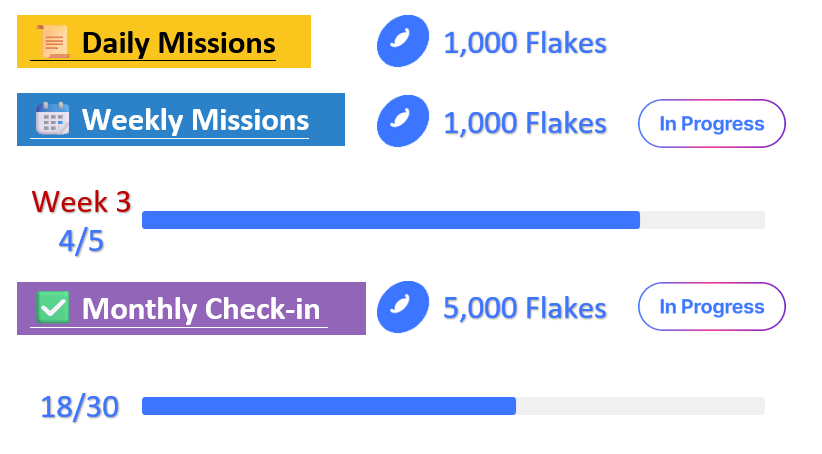The image size is (822, 454).
Task: Click the 5,000 Flakes reward text
Action: coord(525,307)
